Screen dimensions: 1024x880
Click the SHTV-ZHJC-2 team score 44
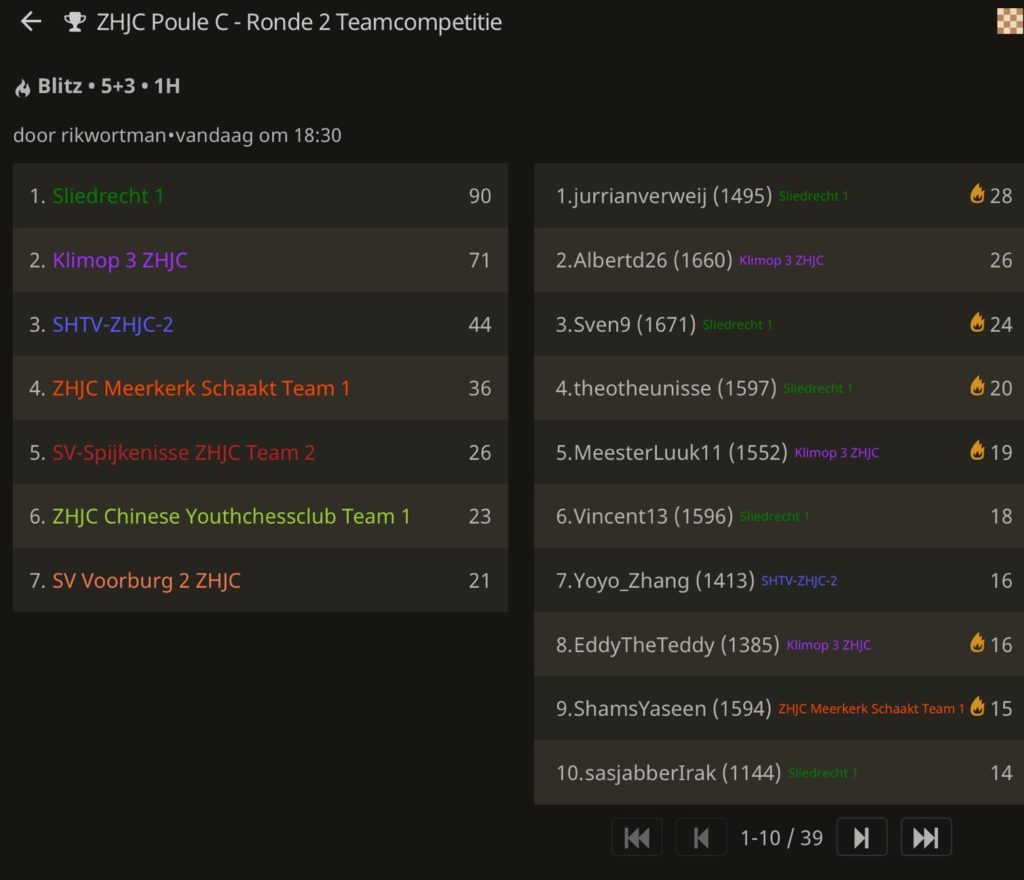coord(480,324)
